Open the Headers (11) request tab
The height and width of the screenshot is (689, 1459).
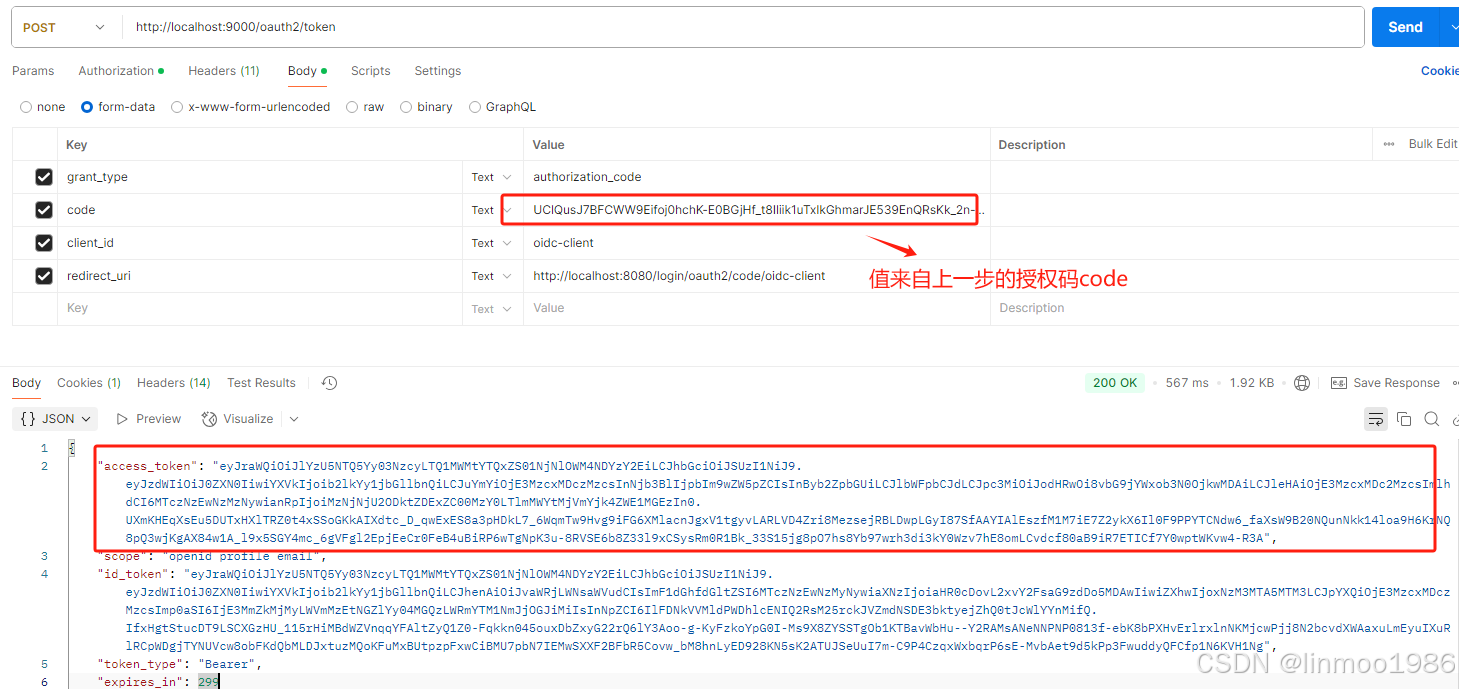point(224,71)
